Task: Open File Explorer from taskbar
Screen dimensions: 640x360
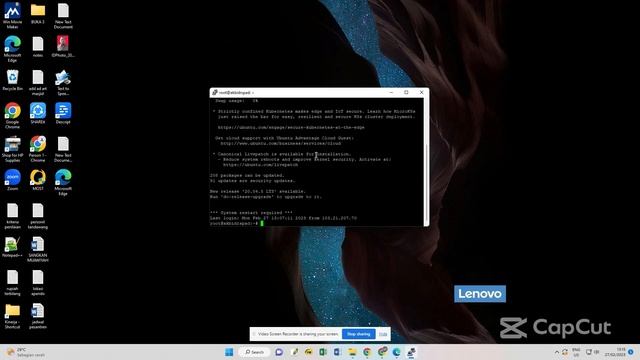Action: (x=352, y=352)
